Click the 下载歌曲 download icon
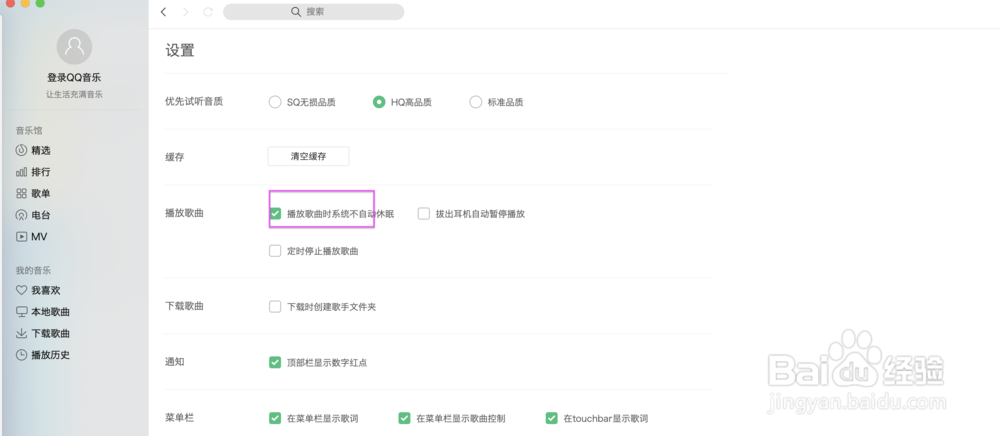 pyautogui.click(x=21, y=333)
